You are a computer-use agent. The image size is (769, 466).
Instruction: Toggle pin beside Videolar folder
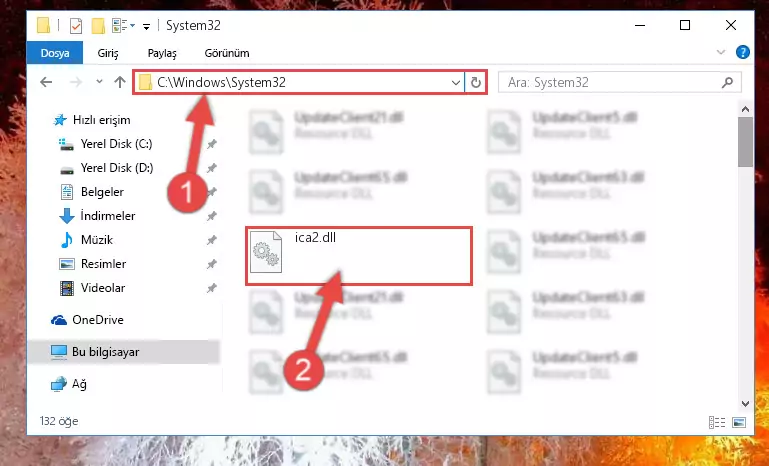click(211, 288)
